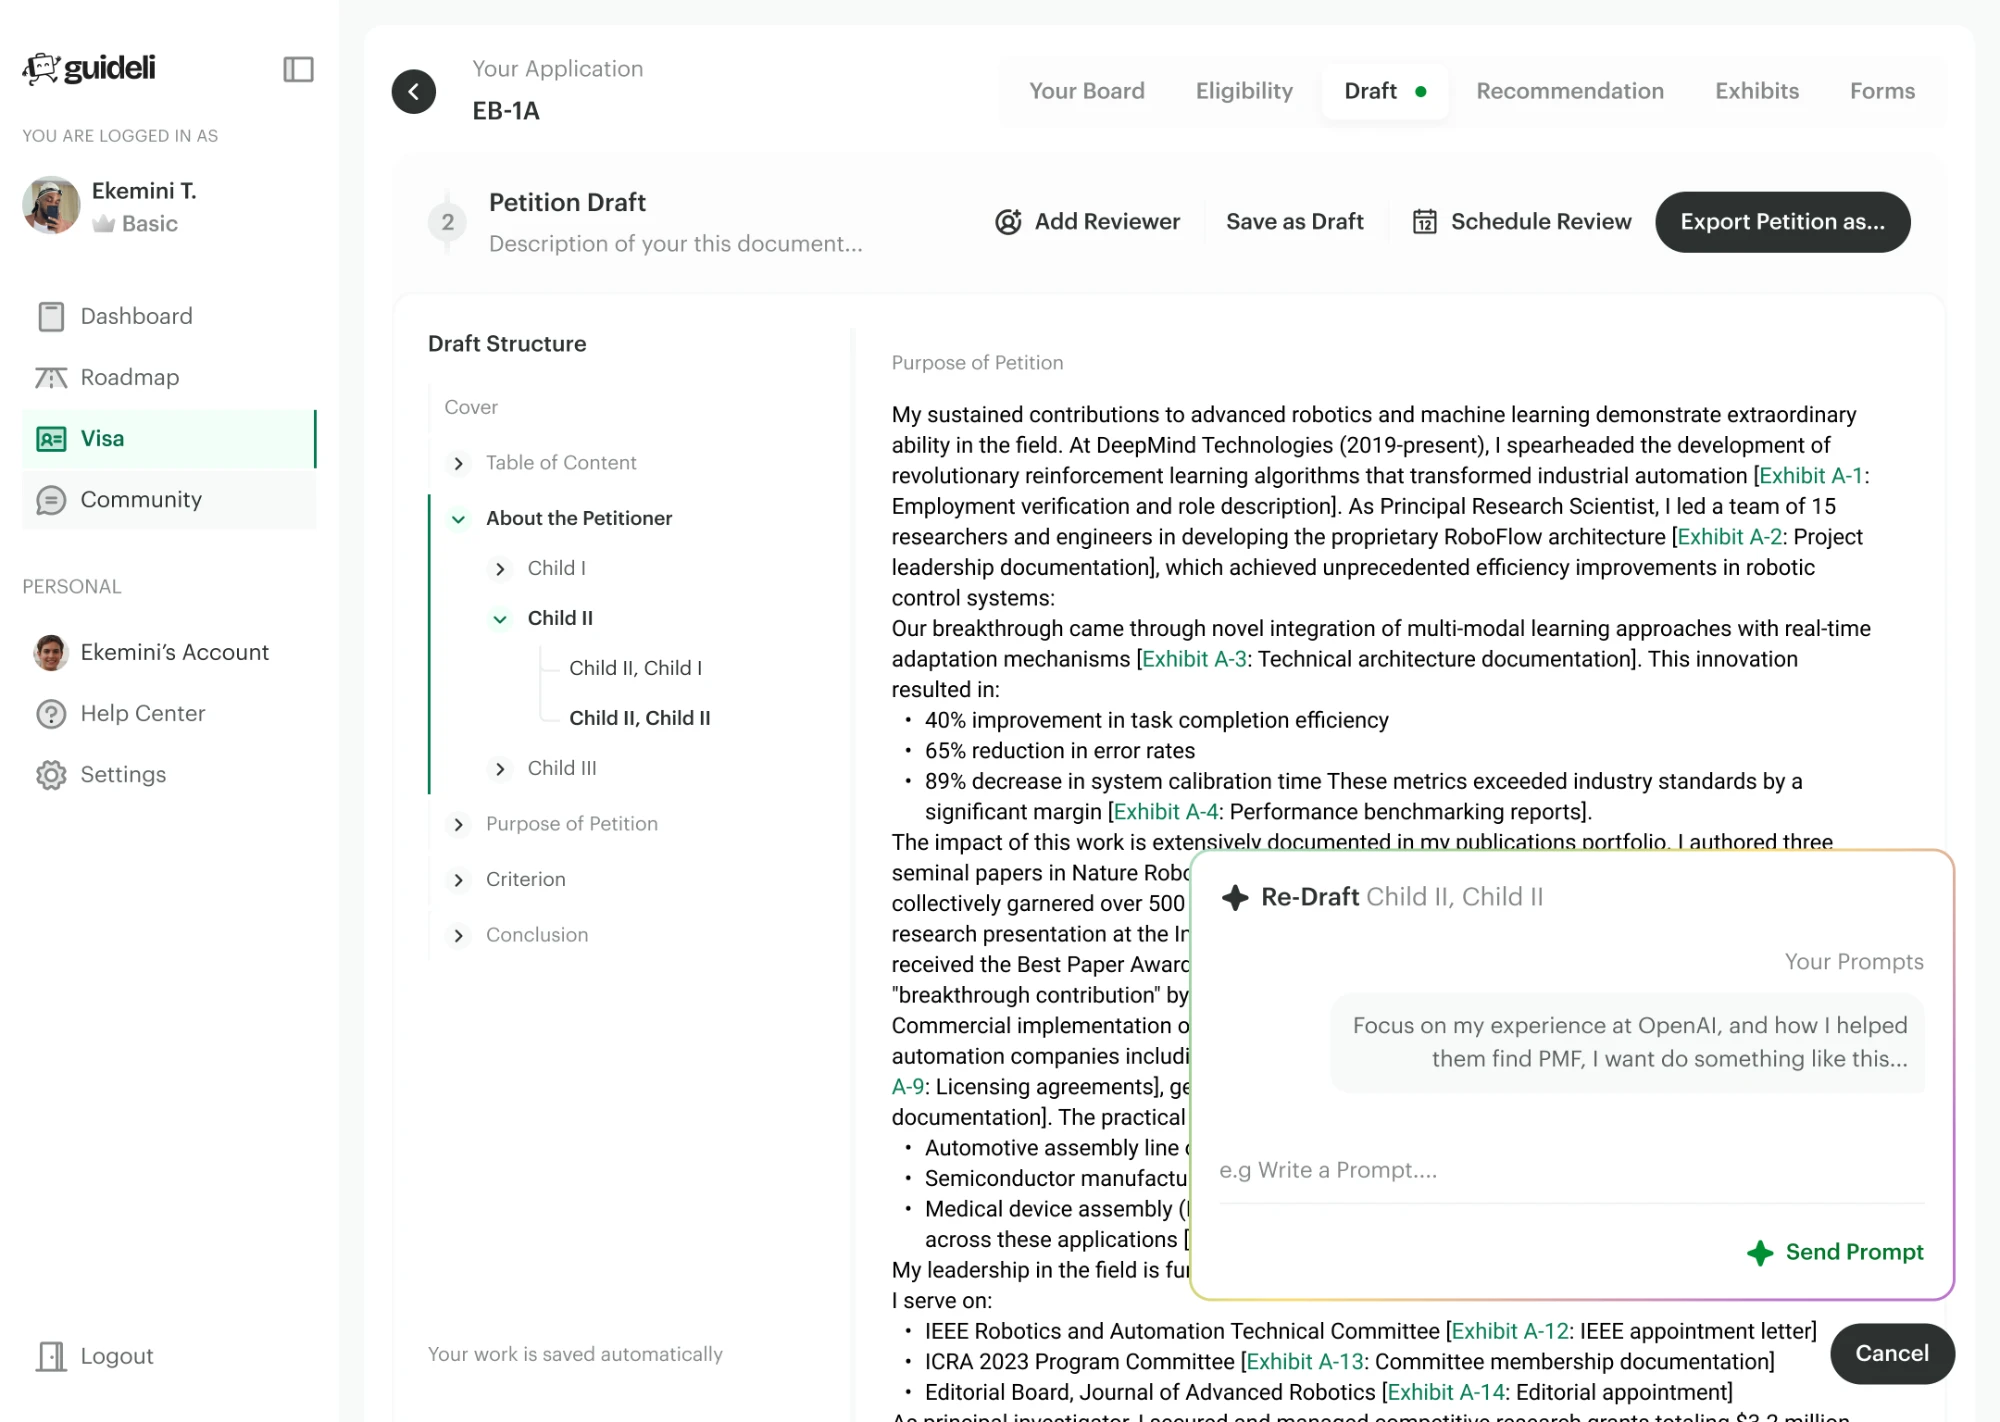This screenshot has height=1422, width=2000.
Task: Click Save as Draft
Action: [1295, 221]
